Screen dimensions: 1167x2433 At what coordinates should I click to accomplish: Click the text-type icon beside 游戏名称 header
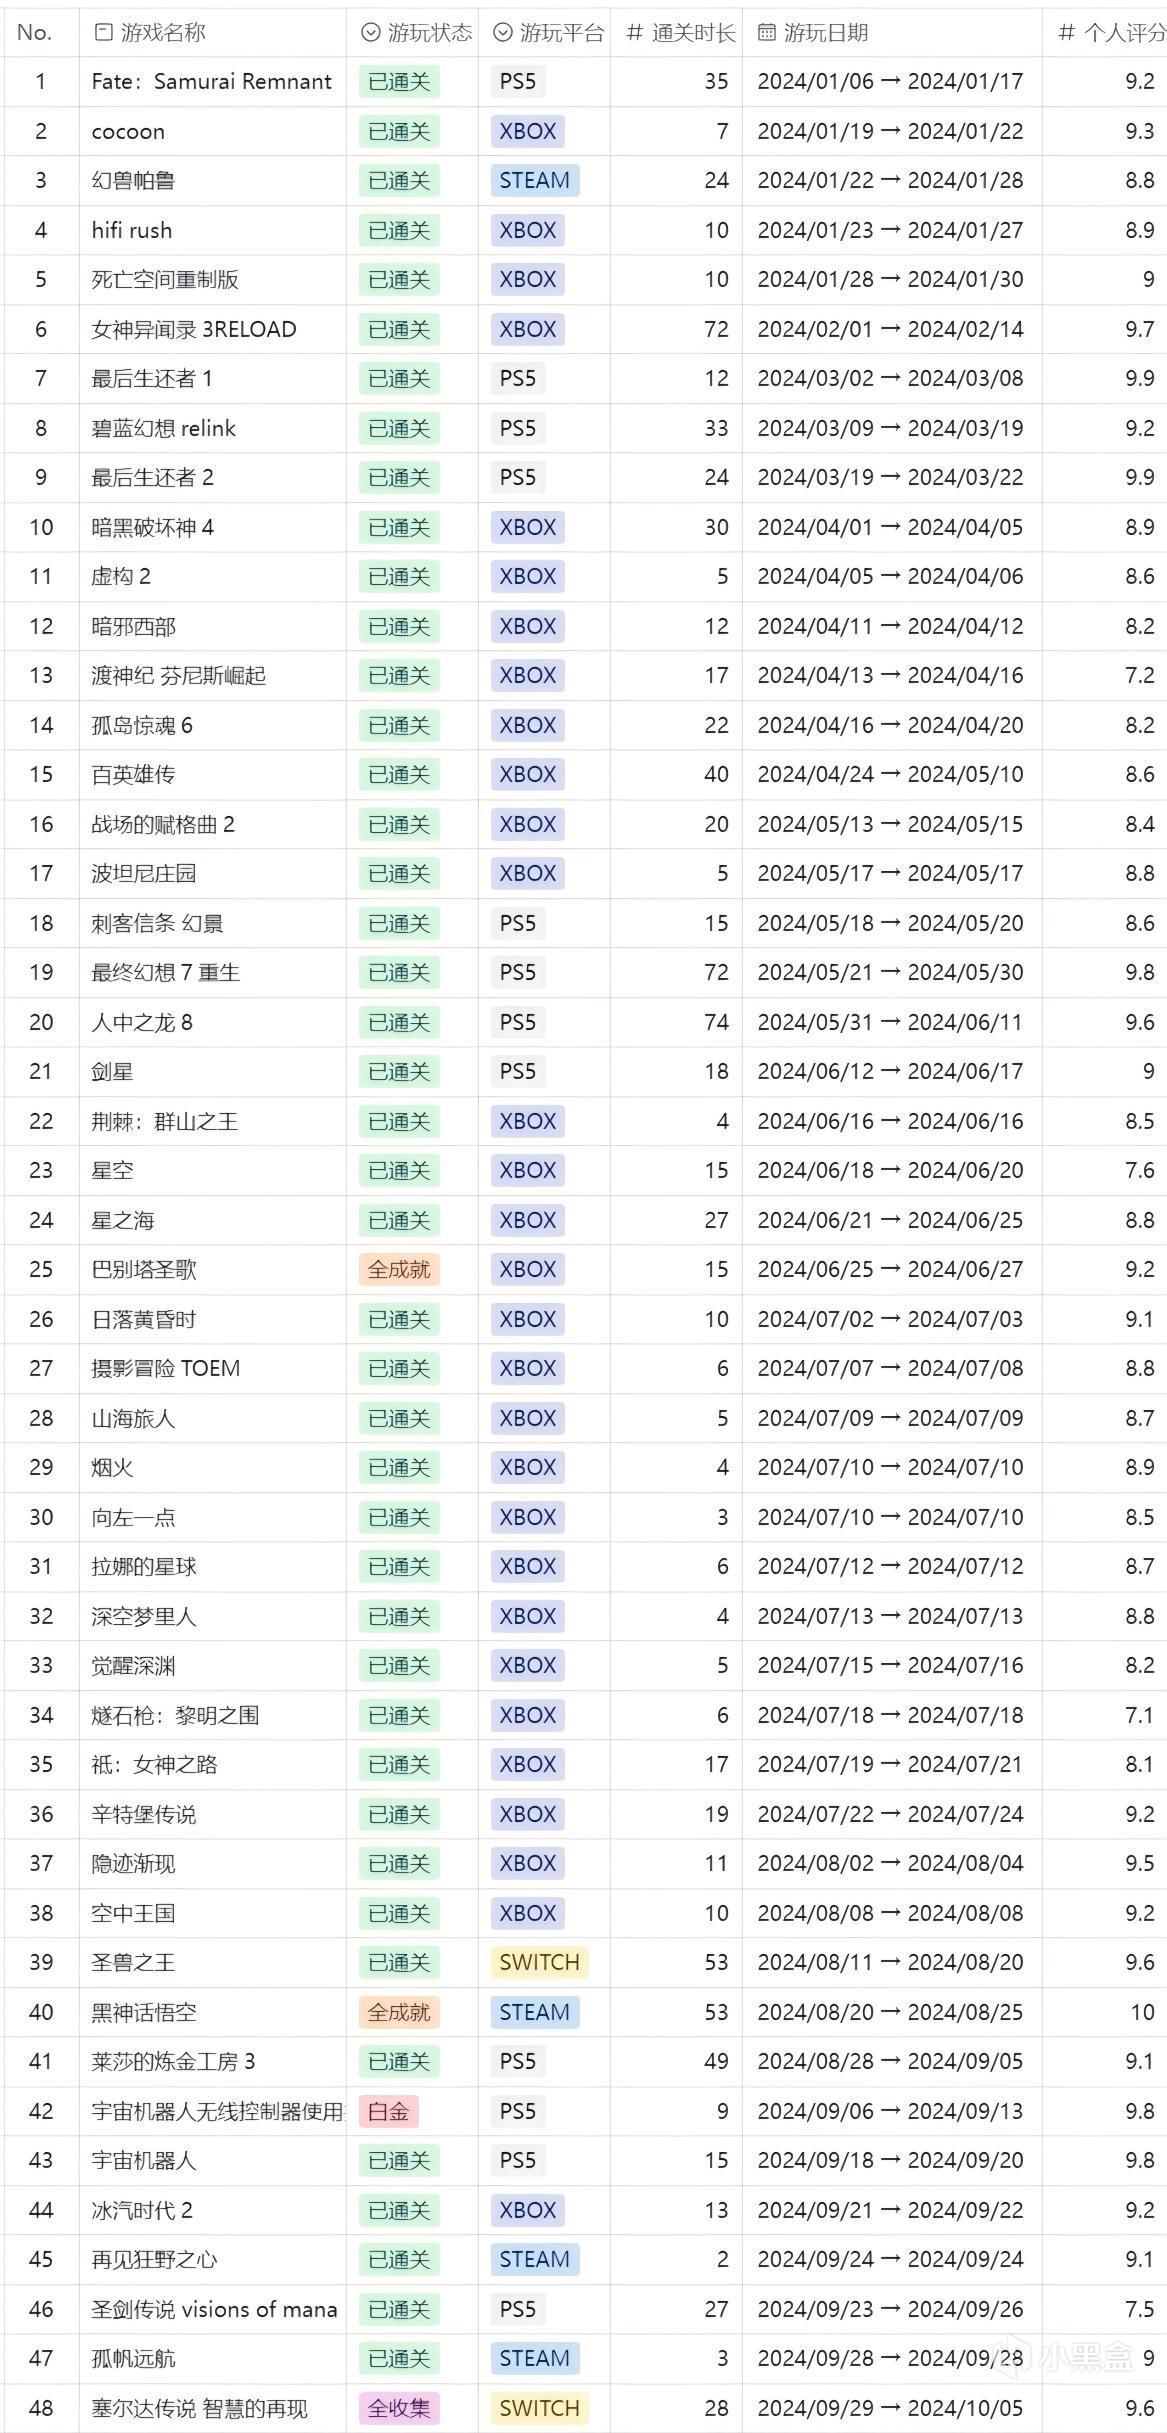[x=102, y=33]
